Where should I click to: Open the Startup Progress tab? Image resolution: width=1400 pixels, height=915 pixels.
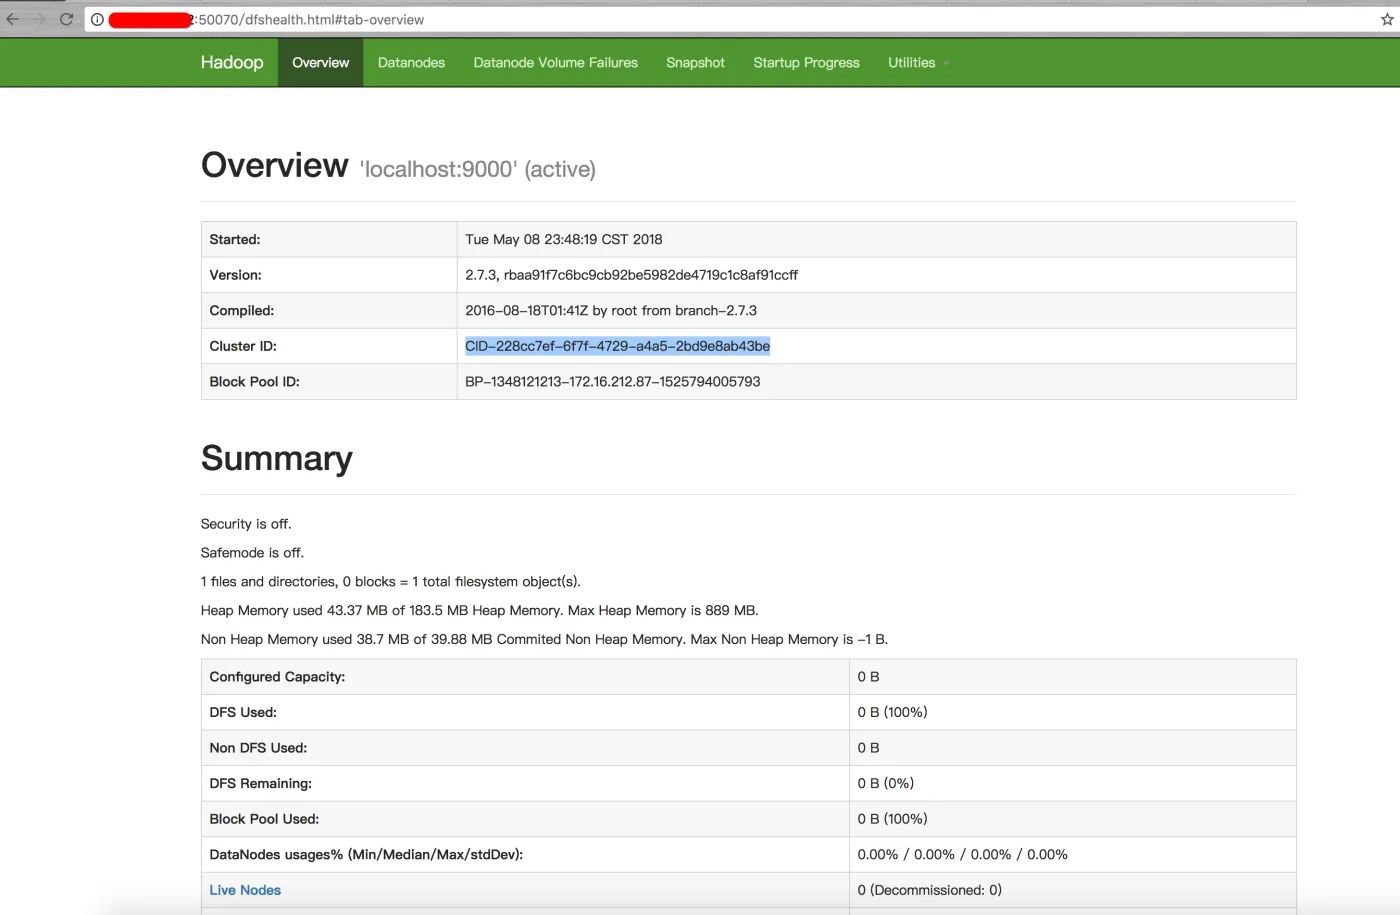806,62
